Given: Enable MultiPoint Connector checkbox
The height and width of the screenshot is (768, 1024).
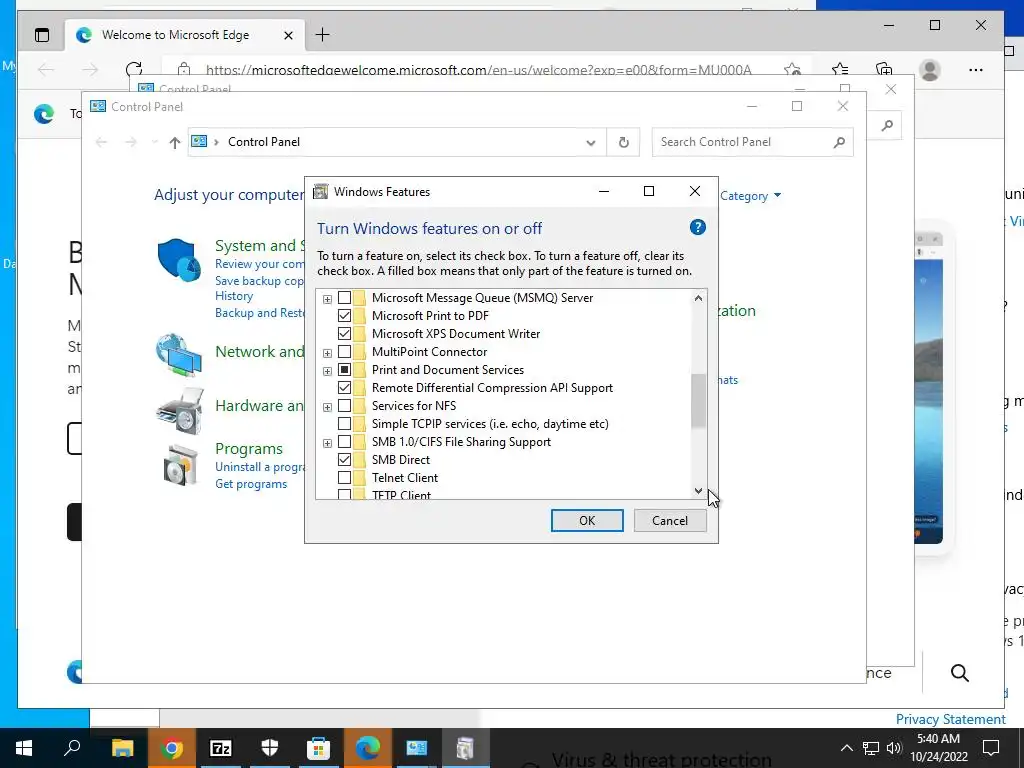Looking at the screenshot, I should pyautogui.click(x=344, y=352).
